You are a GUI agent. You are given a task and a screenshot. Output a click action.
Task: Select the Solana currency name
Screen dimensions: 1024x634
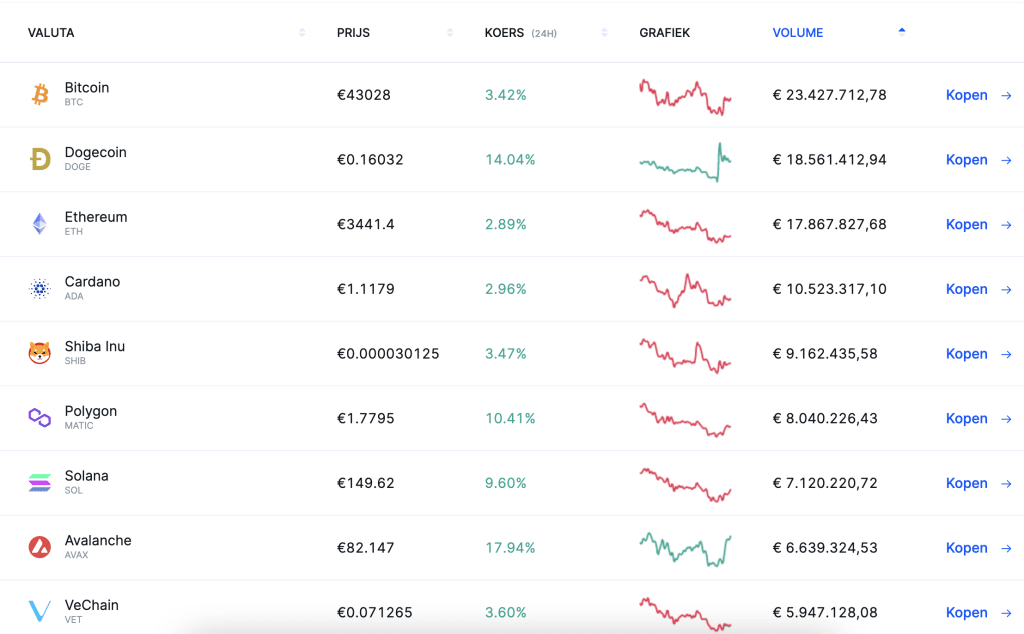(x=86, y=475)
